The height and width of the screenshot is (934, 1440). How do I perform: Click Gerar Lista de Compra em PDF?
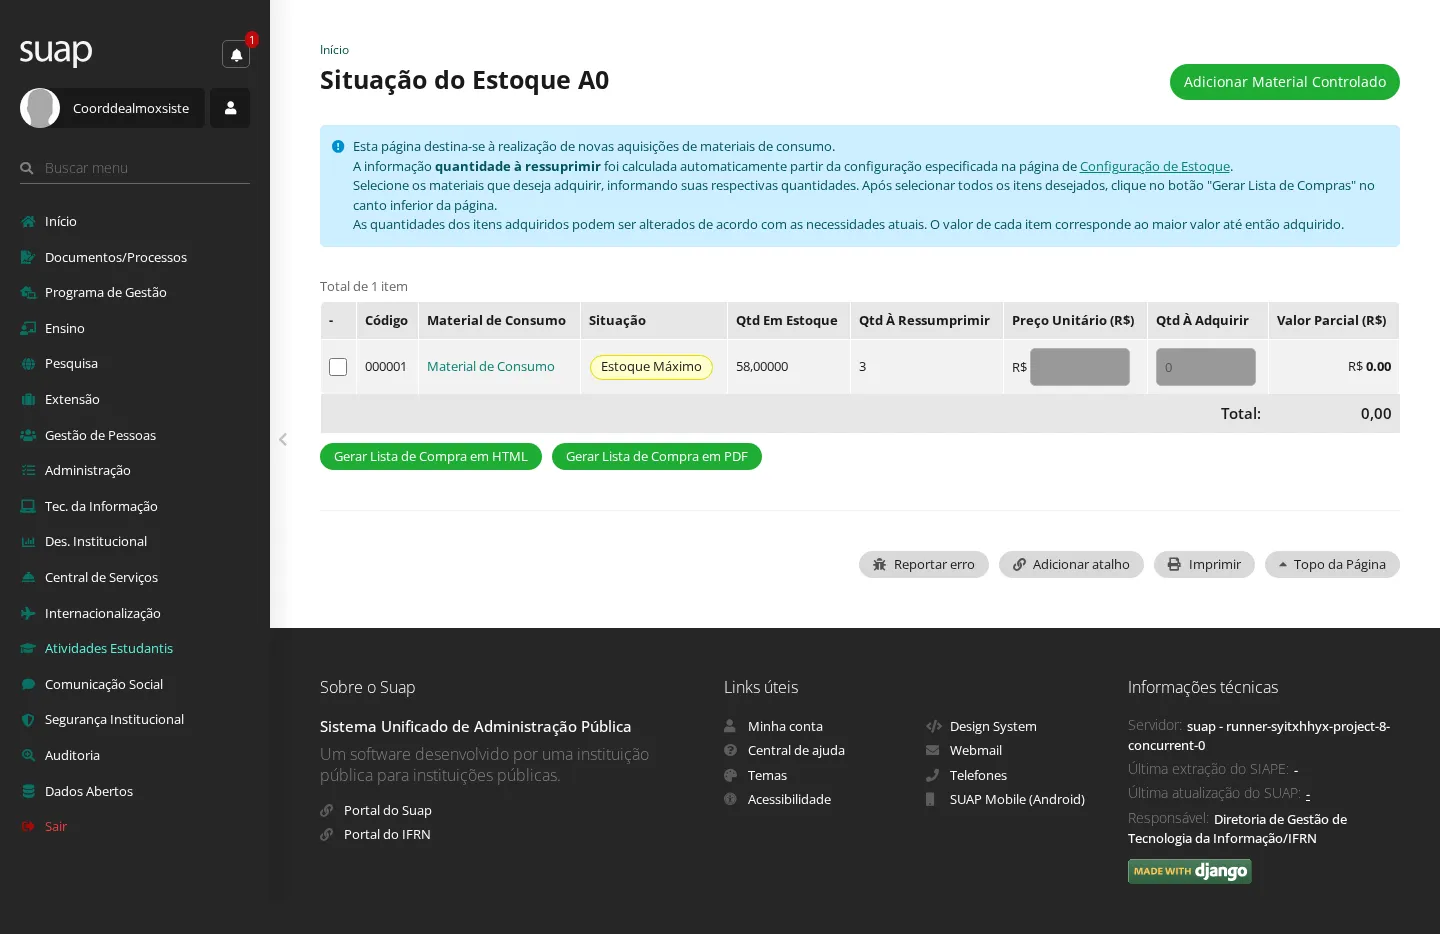click(x=656, y=456)
